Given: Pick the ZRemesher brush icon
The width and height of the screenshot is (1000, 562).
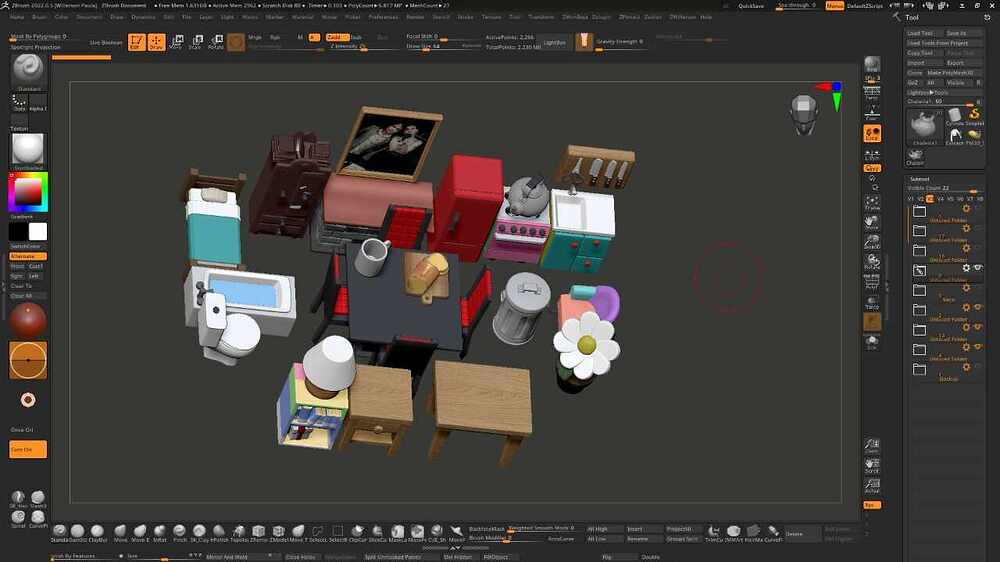Looking at the screenshot, I should [258, 532].
